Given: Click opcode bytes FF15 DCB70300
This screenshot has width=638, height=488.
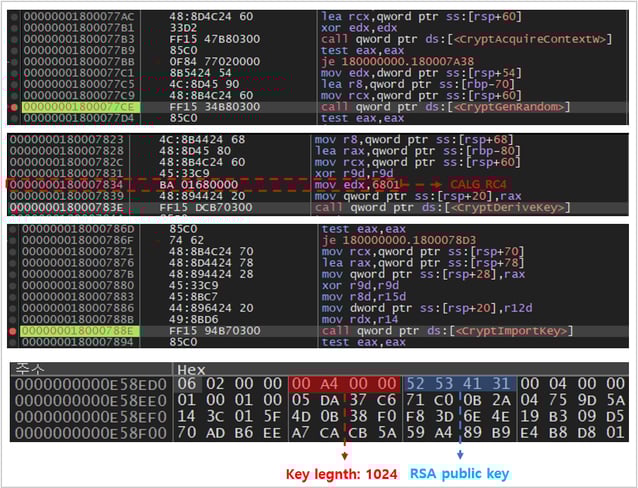Looking at the screenshot, I should pos(205,208).
